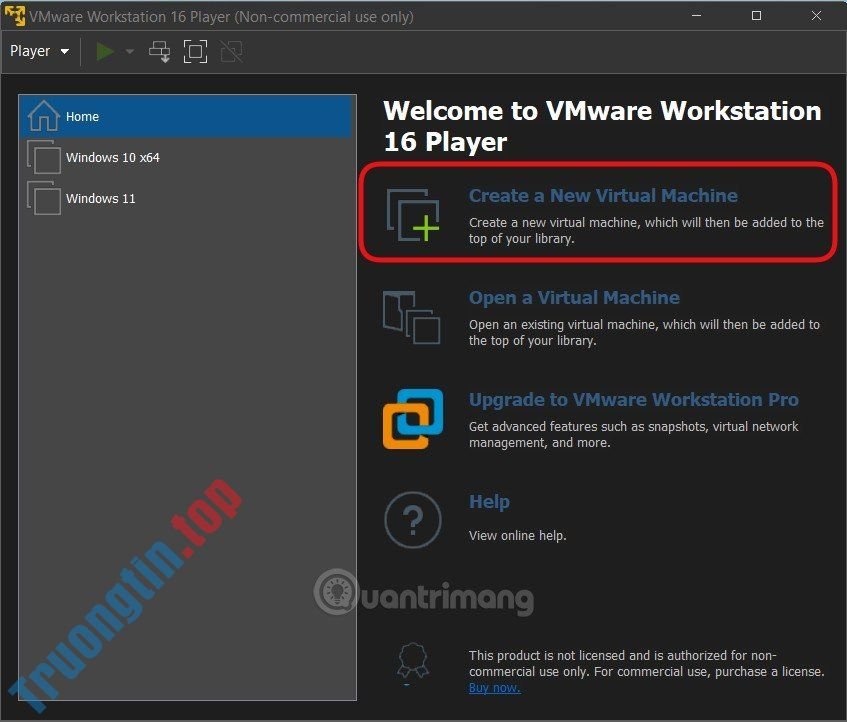This screenshot has height=722, width=847.
Task: Click the orange Workstation Pro upgrade icon
Action: pyautogui.click(x=412, y=420)
